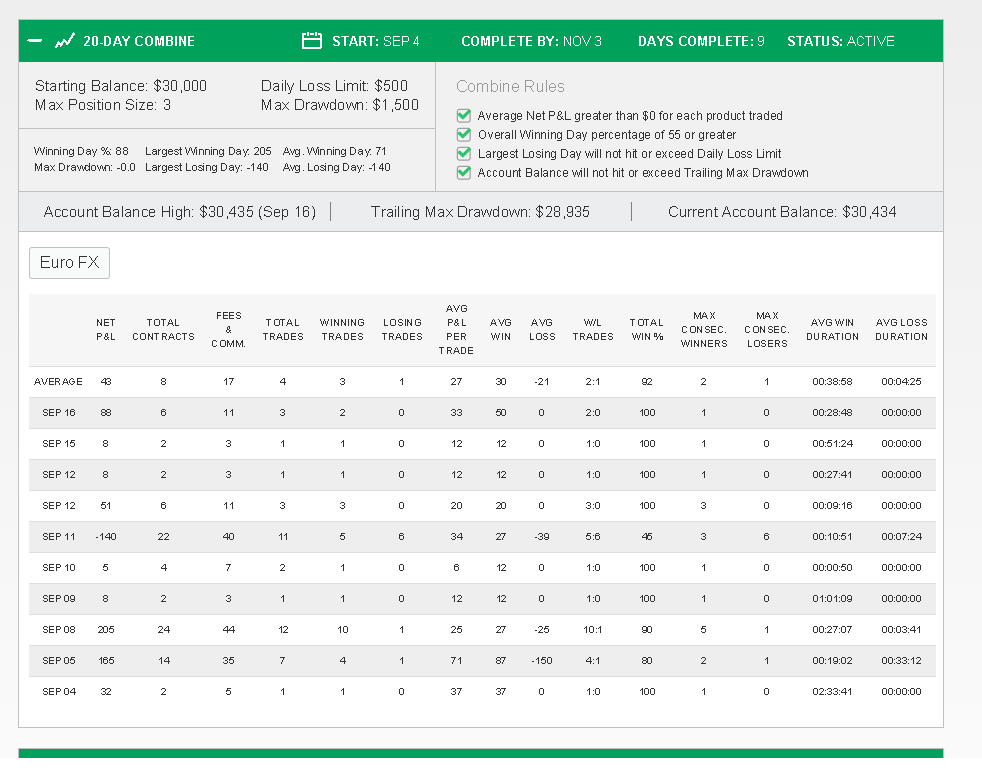
Task: Click Avg. Winning Day 71 stat
Action: point(334,152)
